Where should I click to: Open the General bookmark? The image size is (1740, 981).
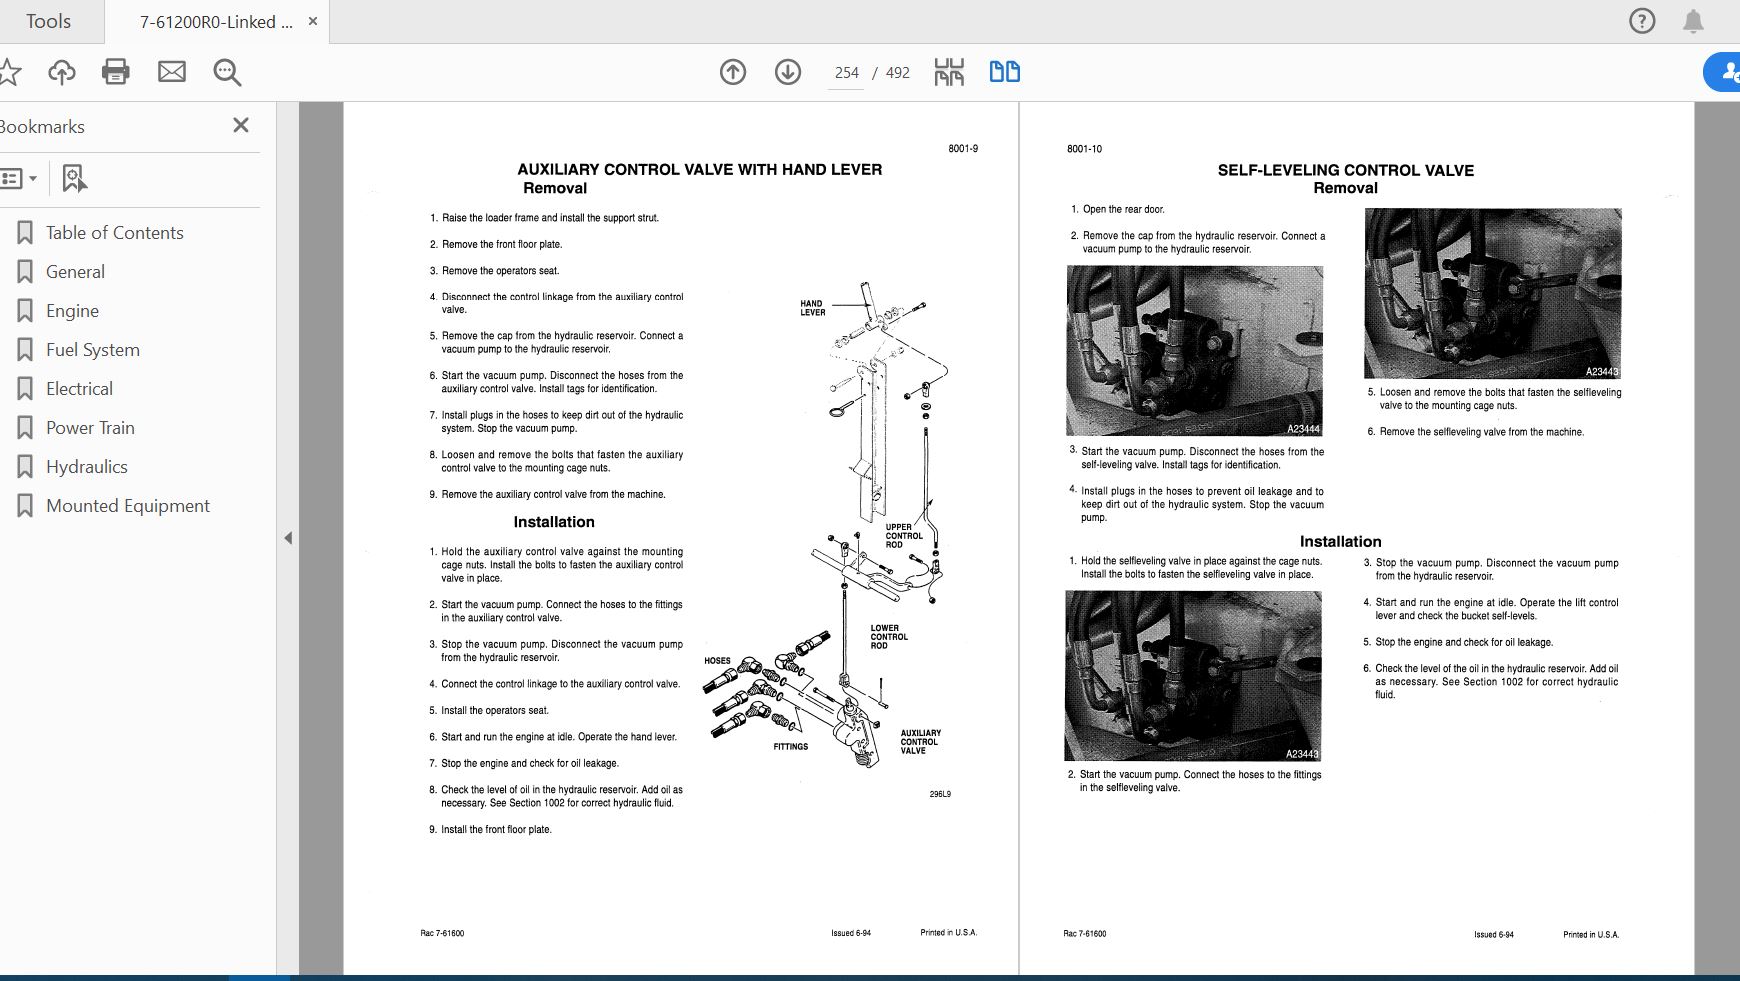coord(75,272)
